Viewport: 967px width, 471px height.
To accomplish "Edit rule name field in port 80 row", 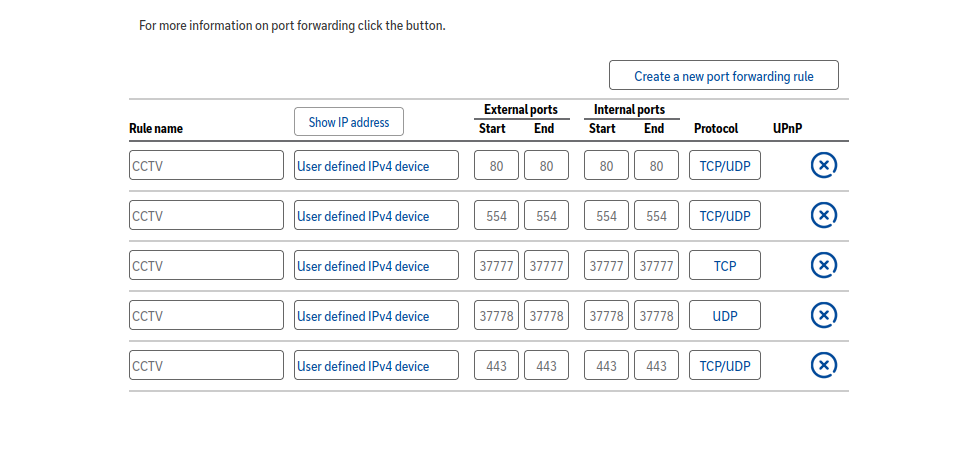I will pos(206,166).
